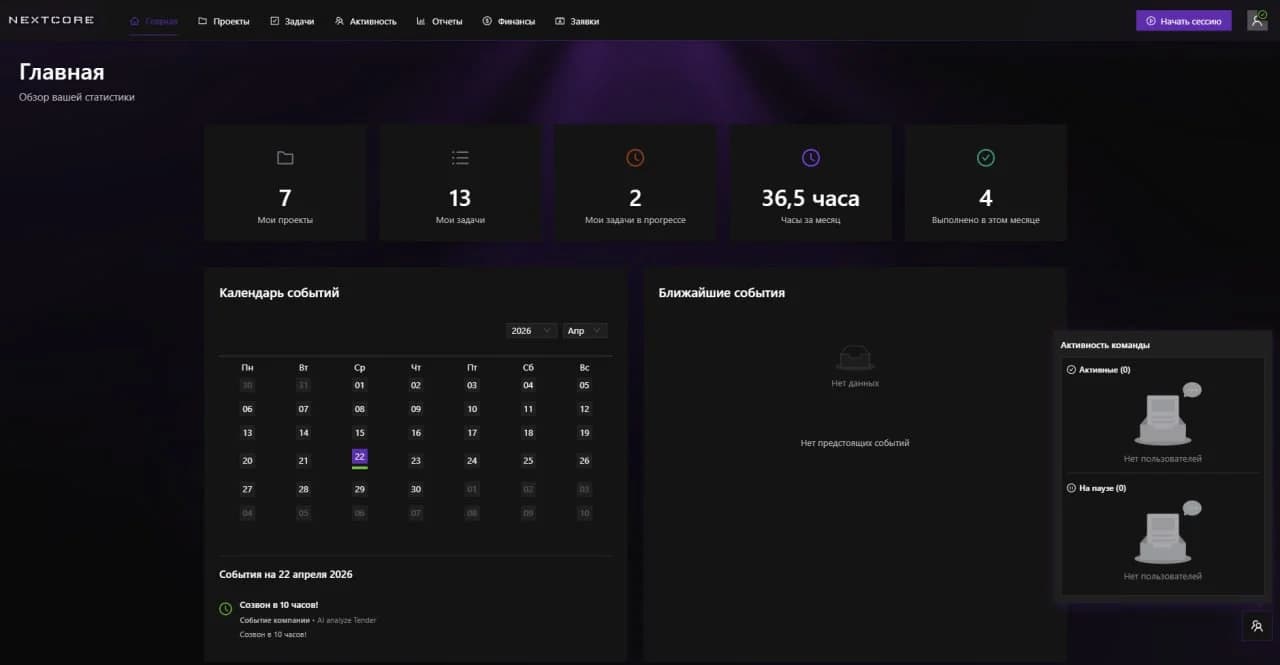Open the month Апр dropdown

click(585, 331)
